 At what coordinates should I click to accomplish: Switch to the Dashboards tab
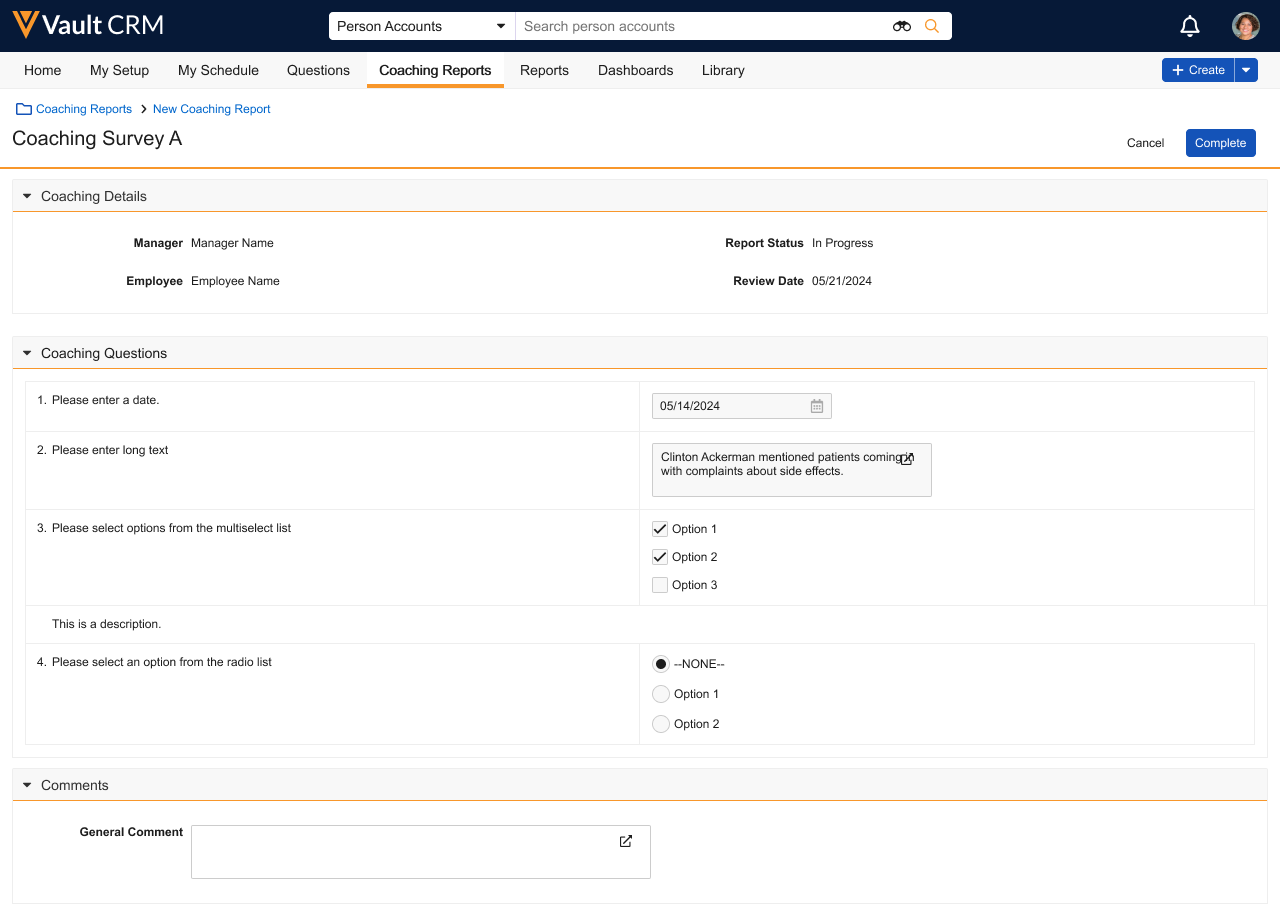pyautogui.click(x=635, y=70)
